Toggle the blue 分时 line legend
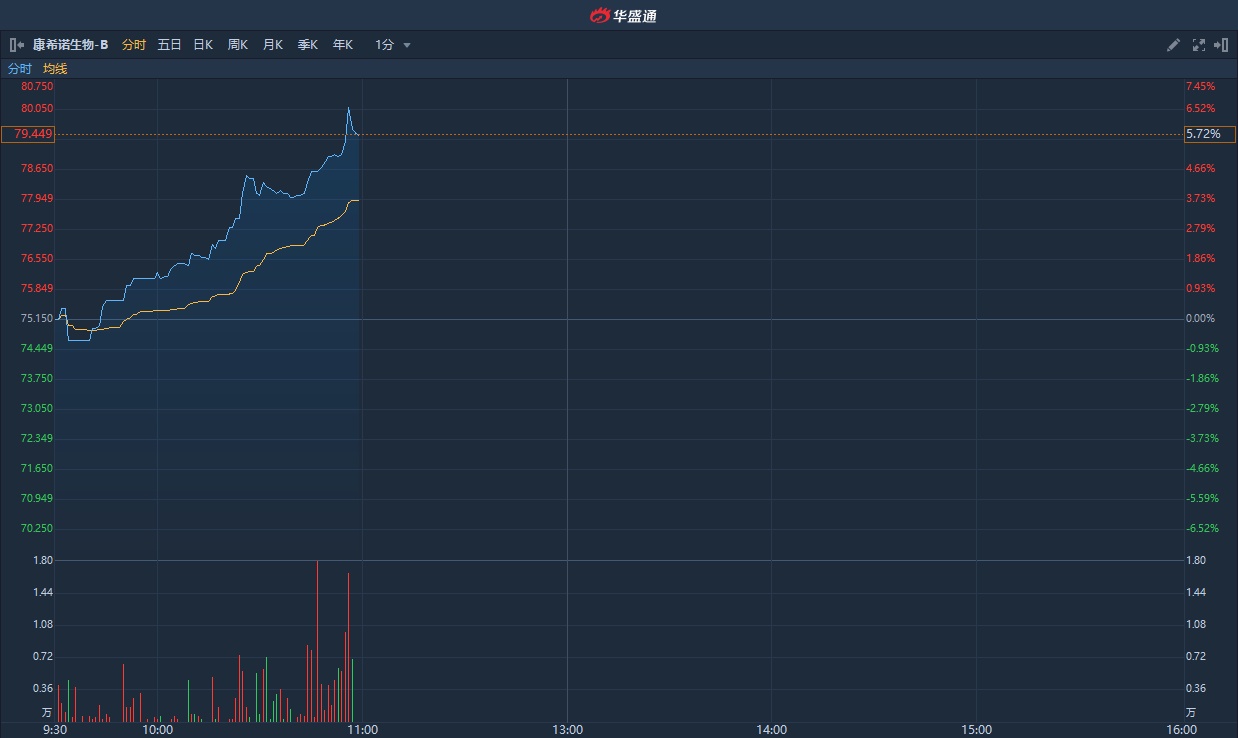This screenshot has width=1238, height=738. click(20, 69)
